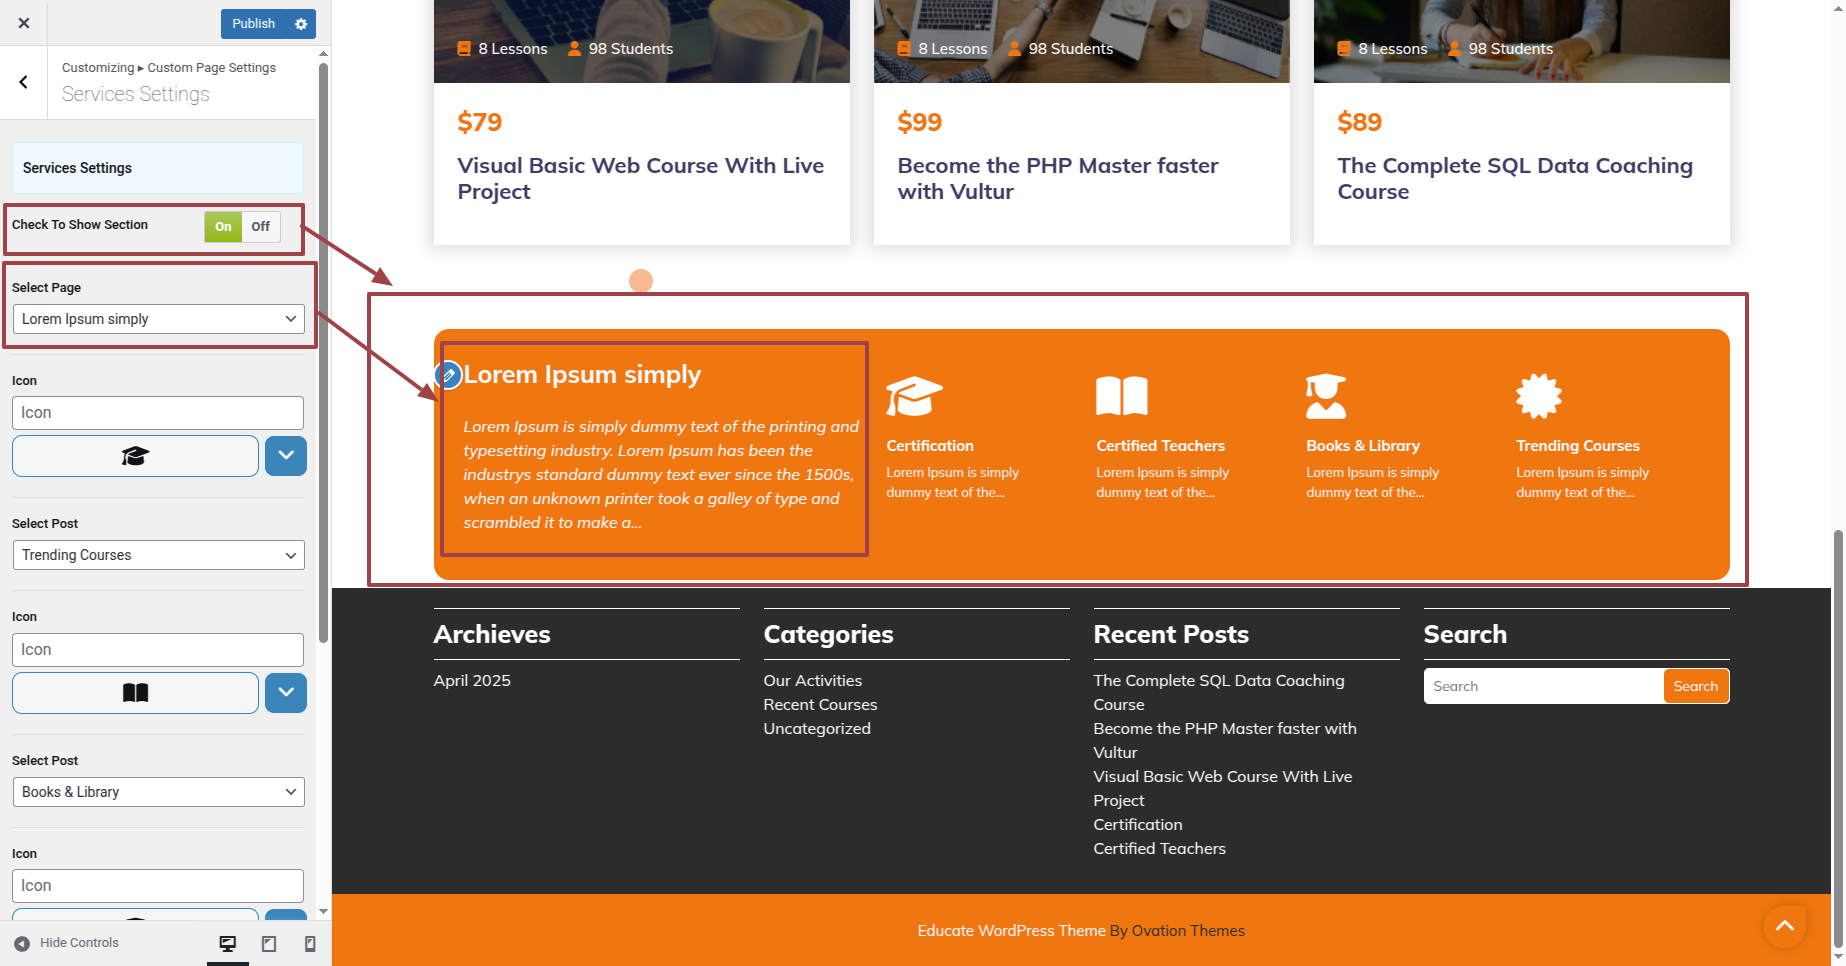Select the graduation cap icon preview
This screenshot has height=966, width=1846.
(x=135, y=456)
